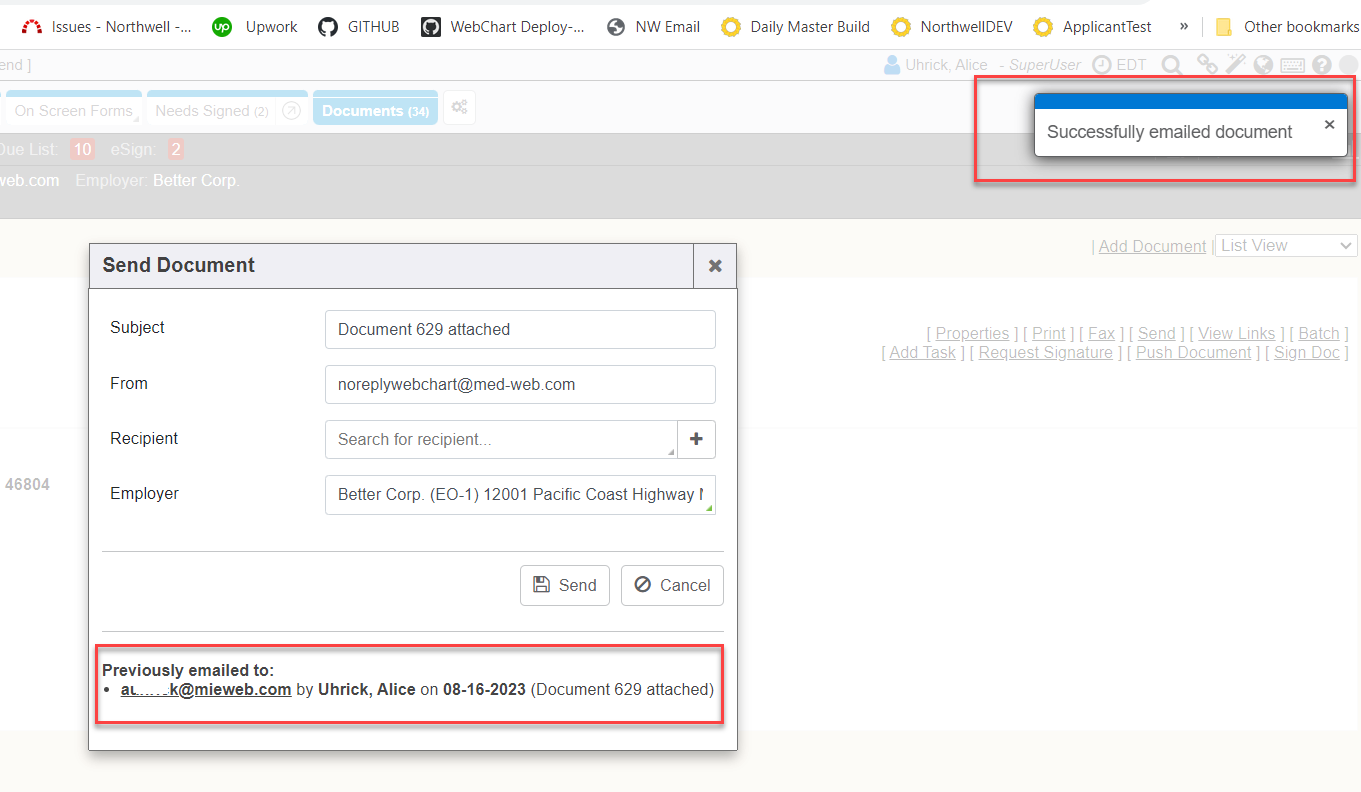Image resolution: width=1361 pixels, height=792 pixels.
Task: Cancel the Send Document dialog
Action: [672, 586]
